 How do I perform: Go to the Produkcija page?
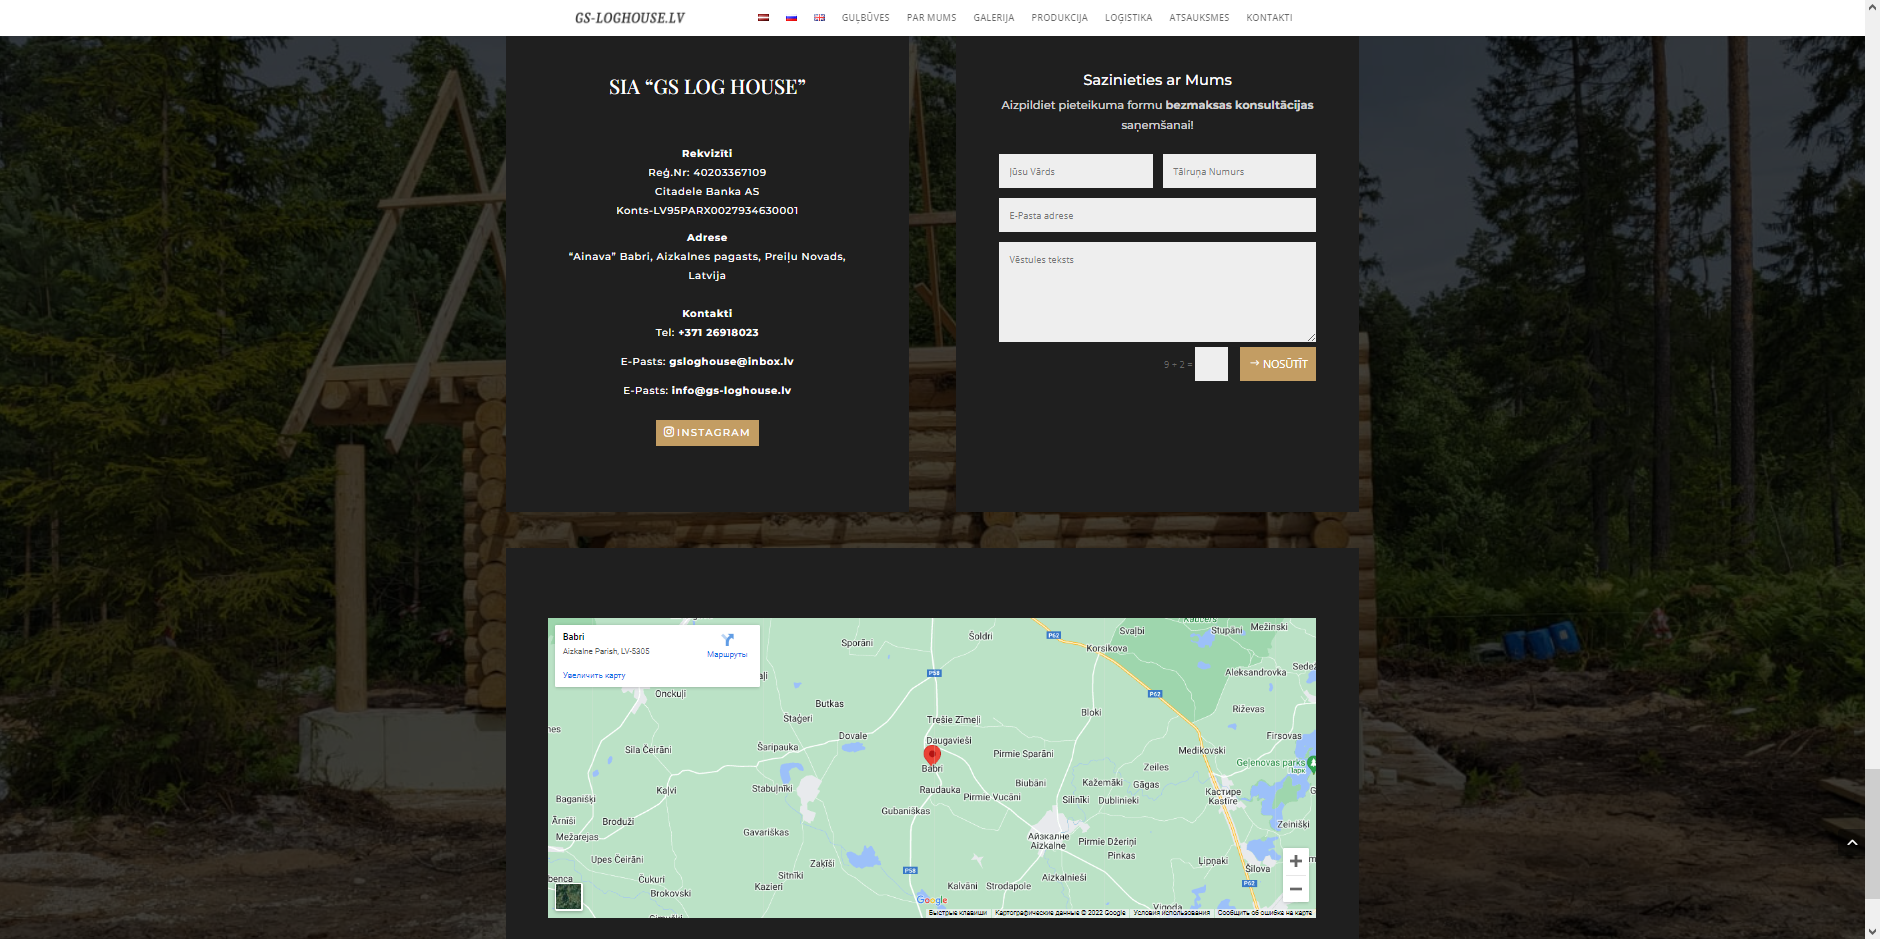point(1059,18)
